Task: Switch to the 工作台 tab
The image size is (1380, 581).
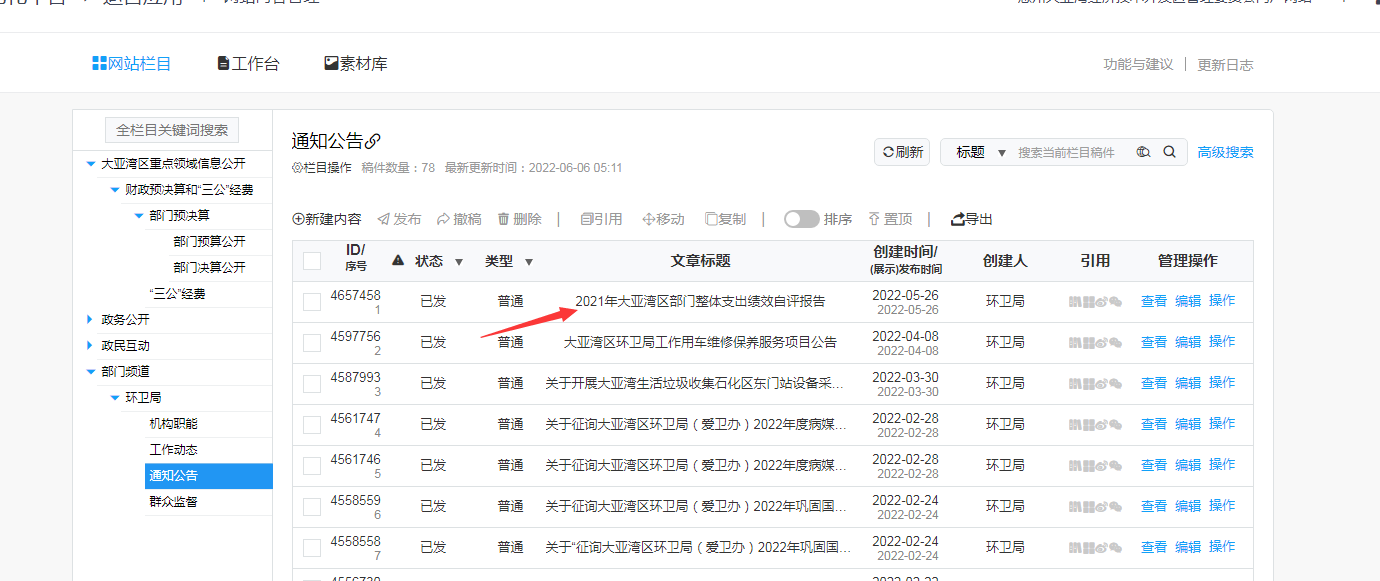Action: (247, 62)
